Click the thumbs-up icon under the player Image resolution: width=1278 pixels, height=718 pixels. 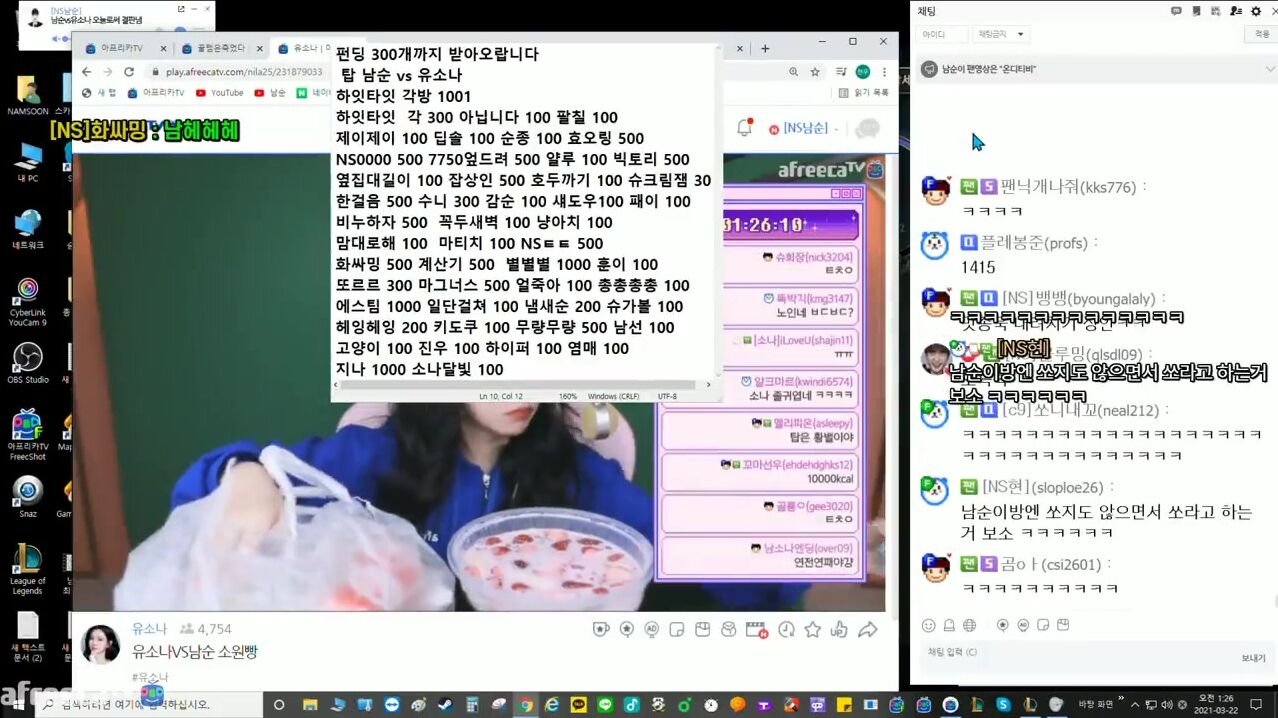click(839, 629)
